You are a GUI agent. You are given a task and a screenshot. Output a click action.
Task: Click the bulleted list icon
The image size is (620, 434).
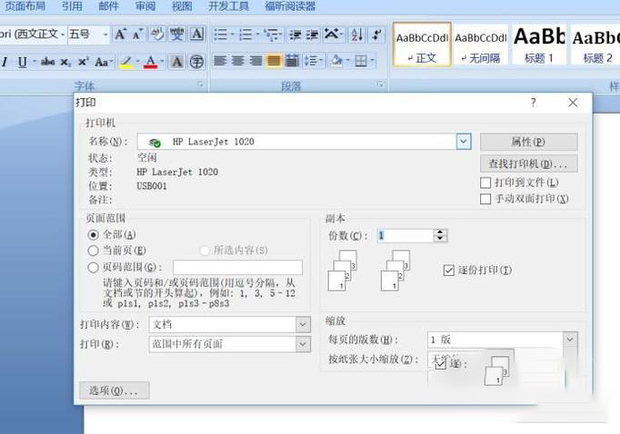click(x=220, y=35)
